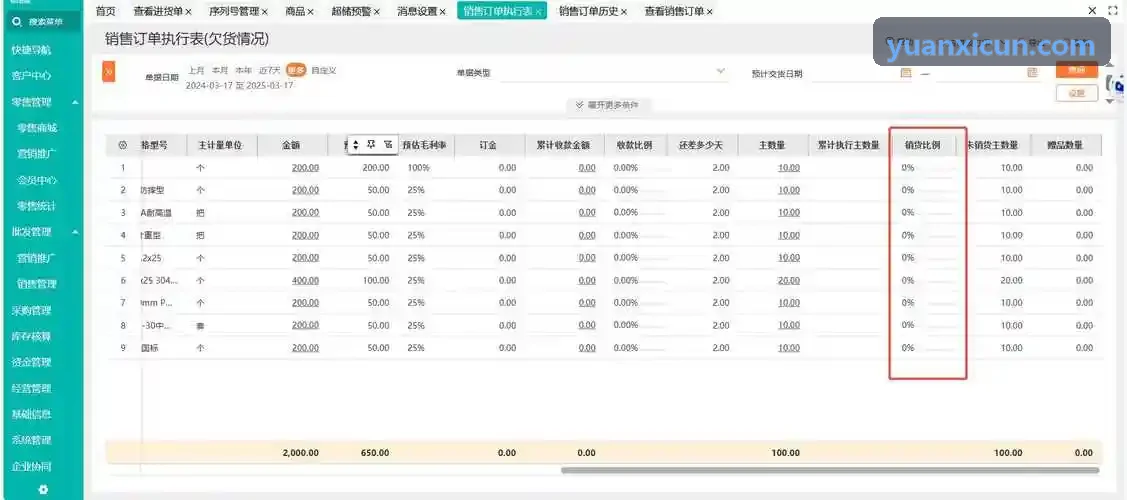Toggle fullscreen with the expand icon
The image size is (1127, 500).
(1114, 11)
